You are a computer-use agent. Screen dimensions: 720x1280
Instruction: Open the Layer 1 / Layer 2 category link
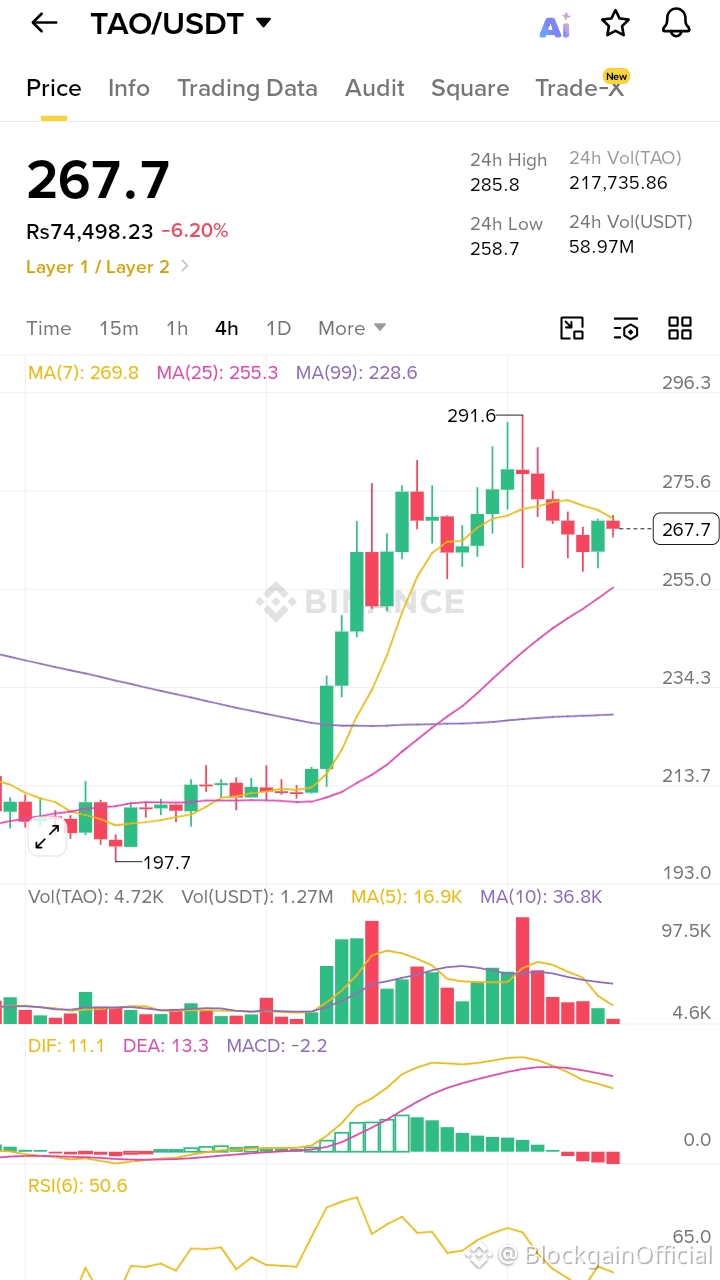[108, 267]
